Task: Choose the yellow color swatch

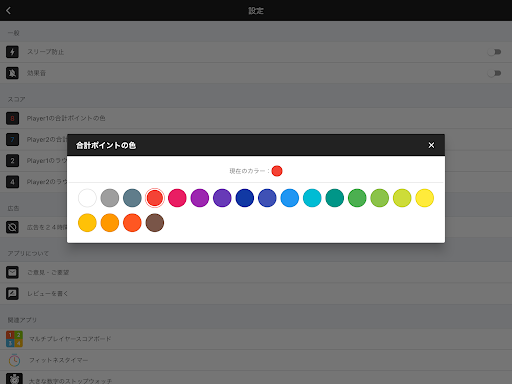Action: [x=425, y=198]
